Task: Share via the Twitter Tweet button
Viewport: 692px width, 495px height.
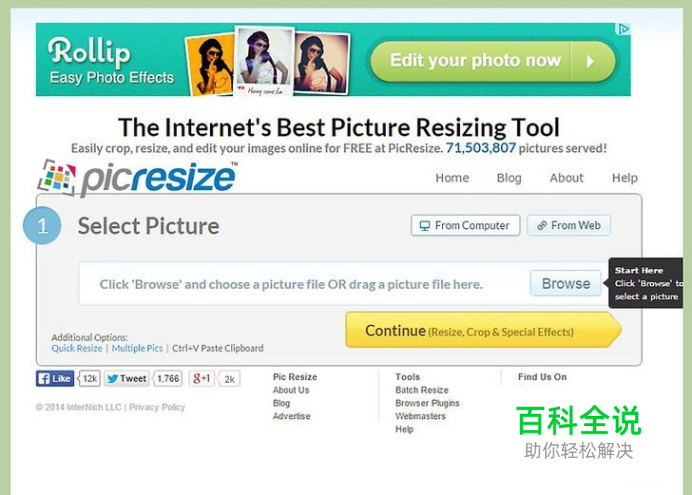Action: click(127, 379)
